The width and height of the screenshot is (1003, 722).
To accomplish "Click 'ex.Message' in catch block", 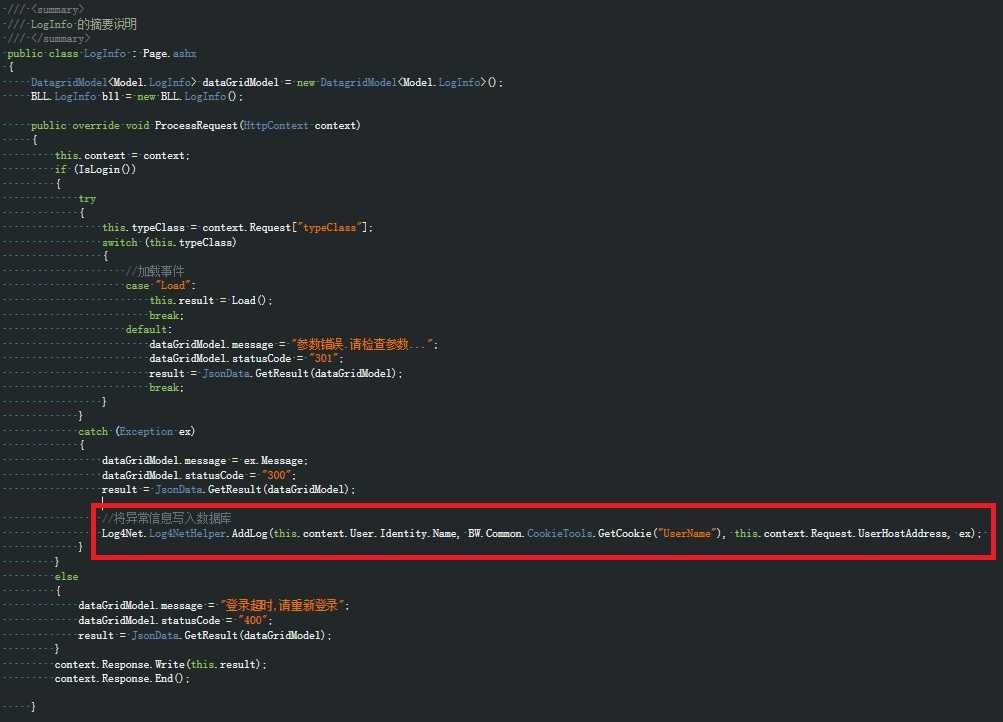I will (273, 460).
